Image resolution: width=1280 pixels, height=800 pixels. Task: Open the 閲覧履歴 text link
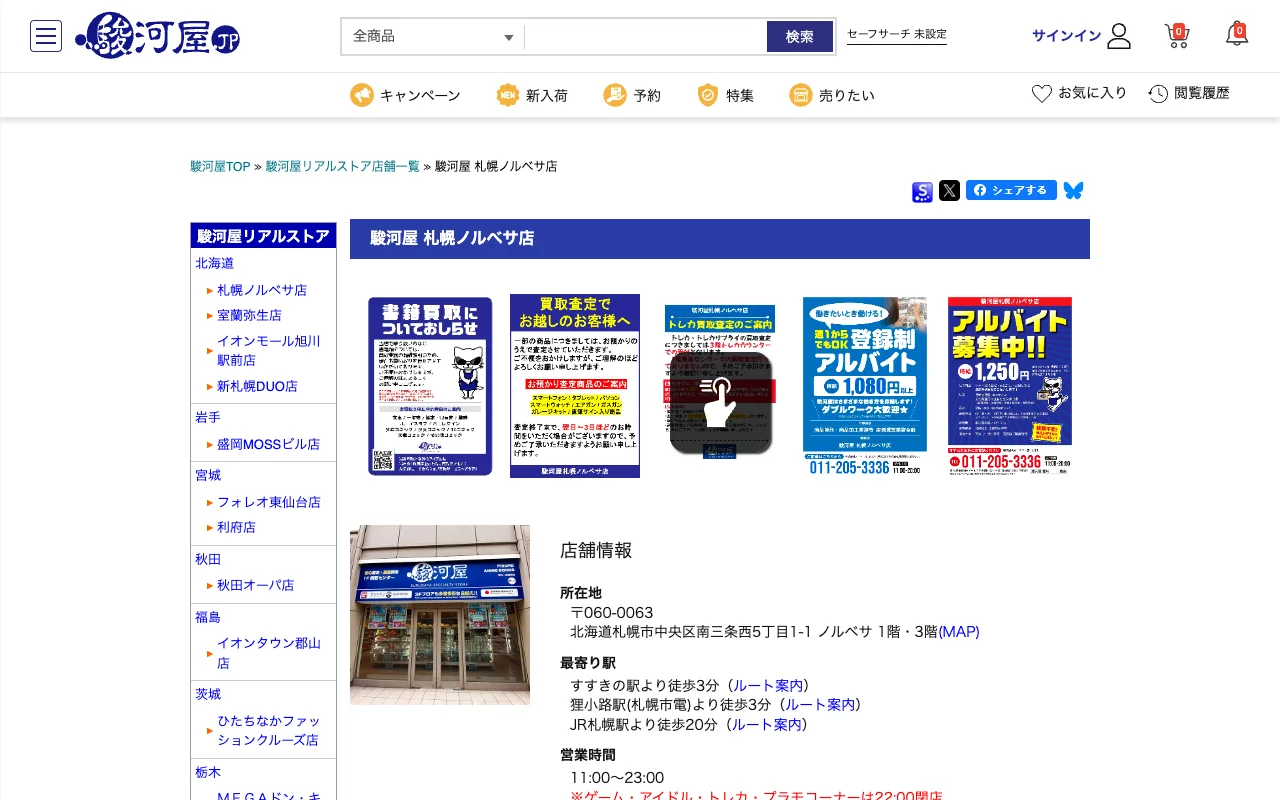[1202, 93]
